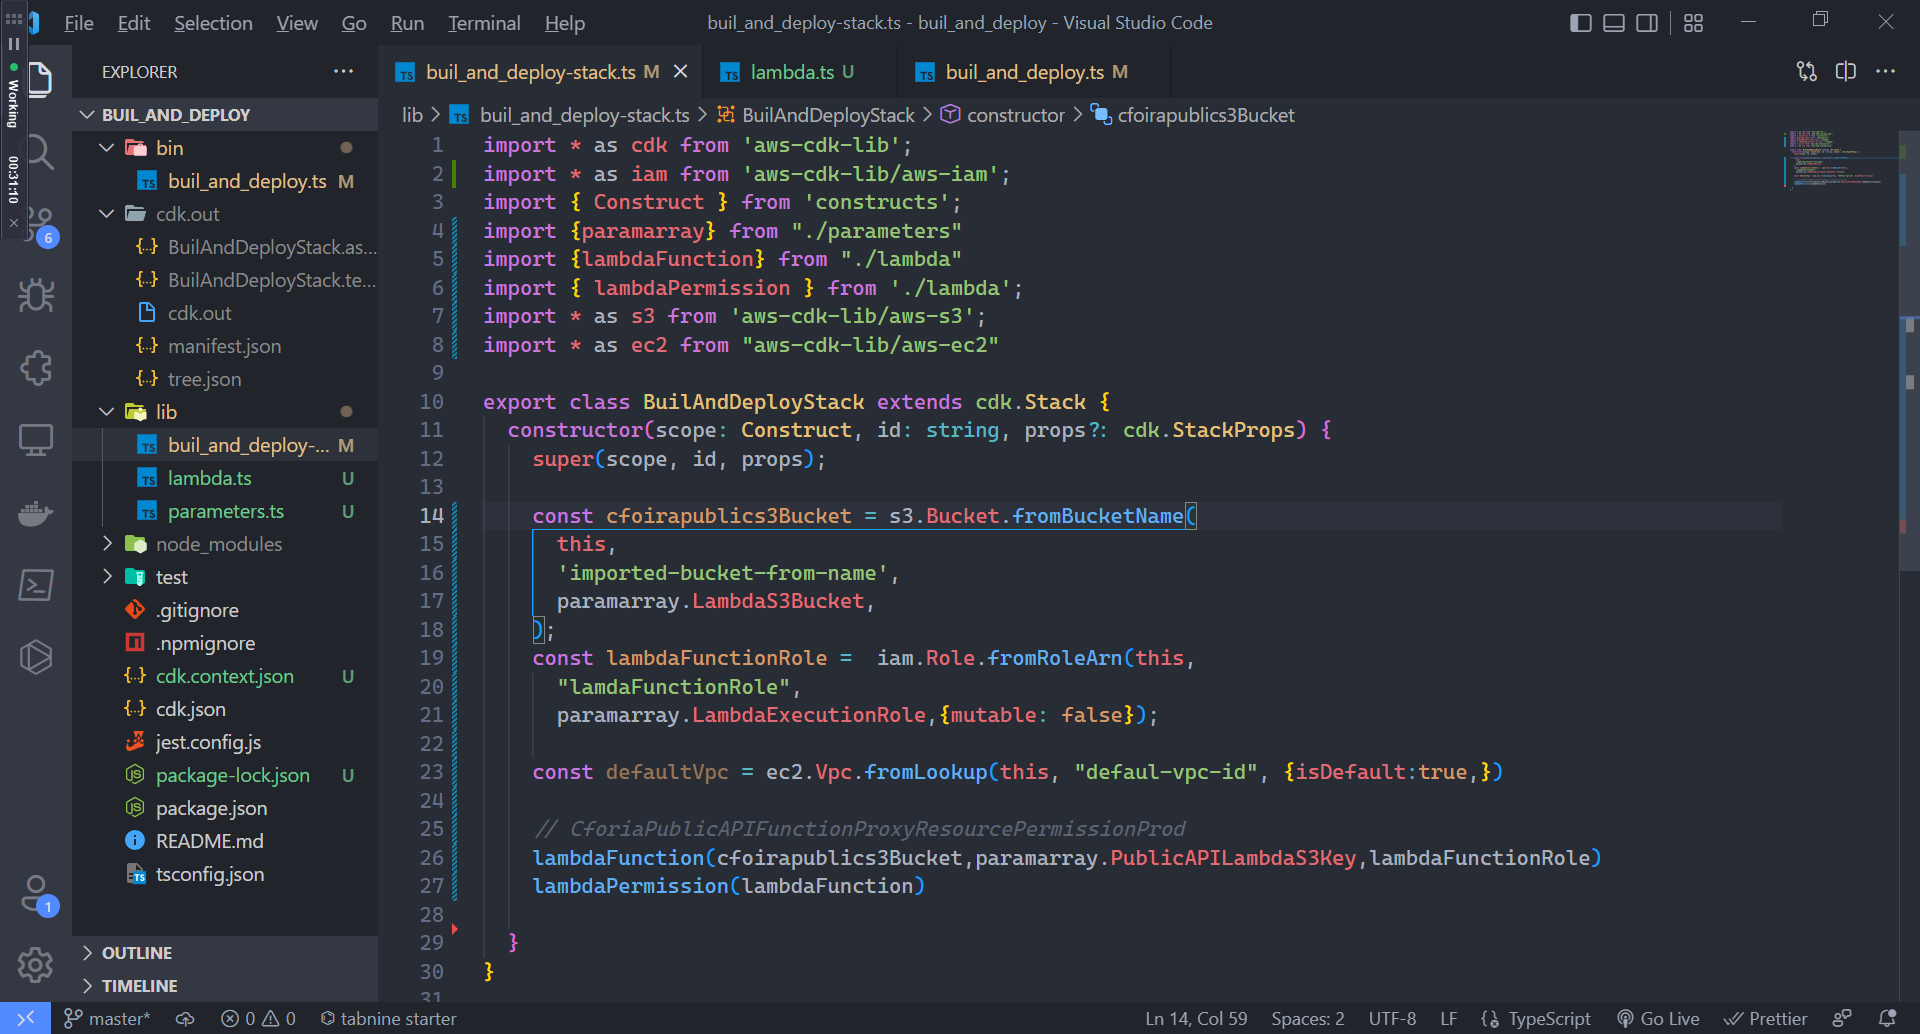
Task: Click master* branch in status bar
Action: (107, 1018)
